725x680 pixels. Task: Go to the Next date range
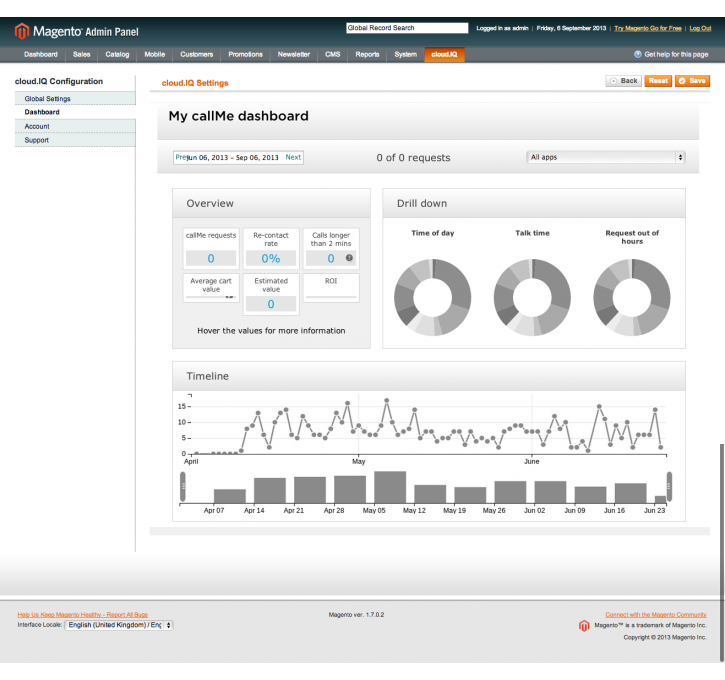pos(293,157)
